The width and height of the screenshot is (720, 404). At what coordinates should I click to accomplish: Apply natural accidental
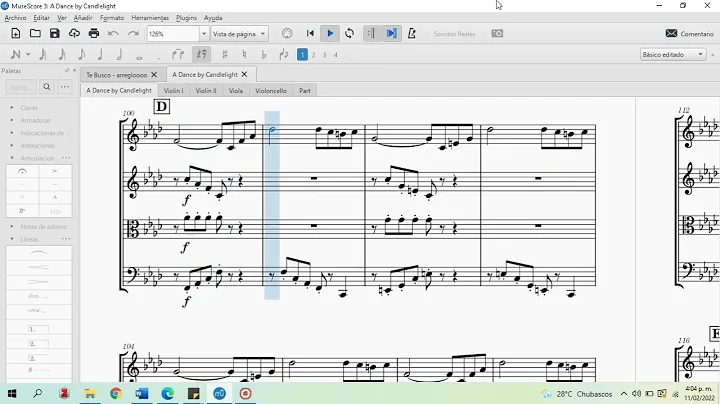(x=244, y=55)
